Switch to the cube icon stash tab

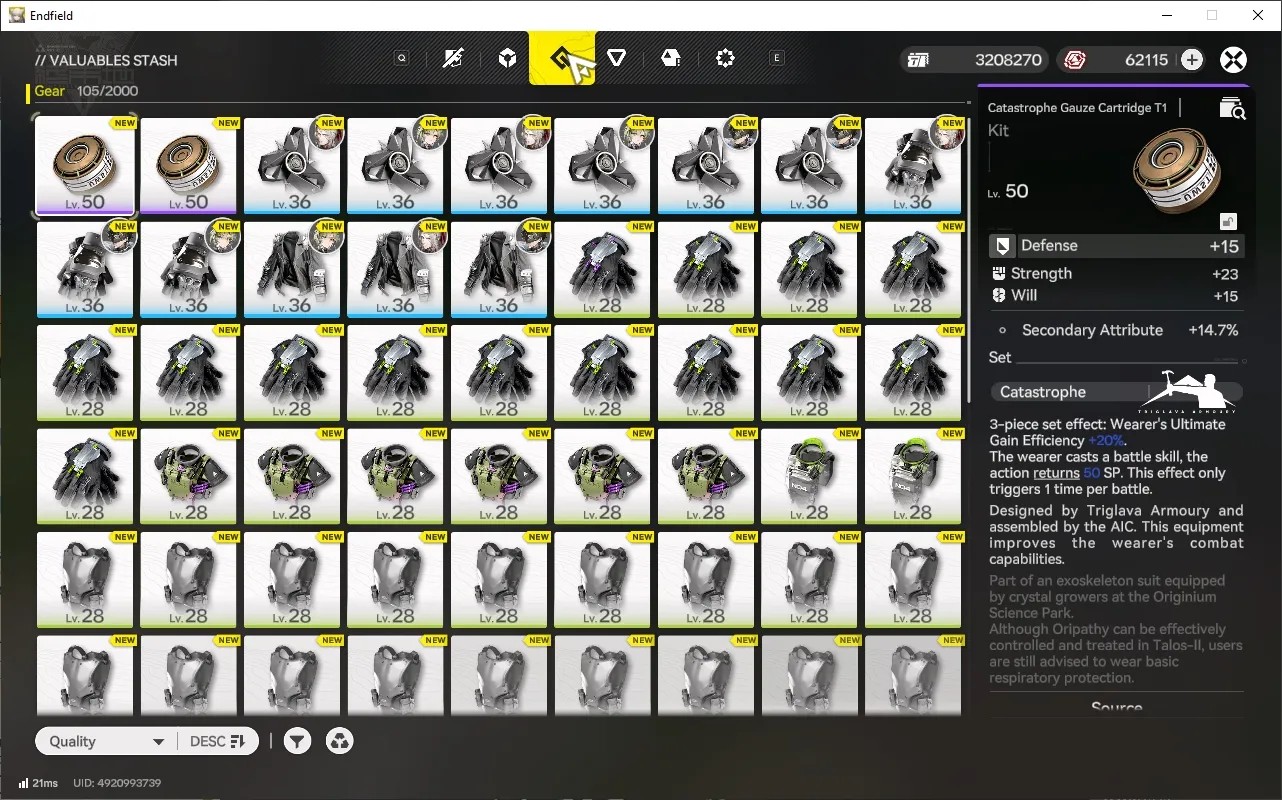pyautogui.click(x=508, y=58)
